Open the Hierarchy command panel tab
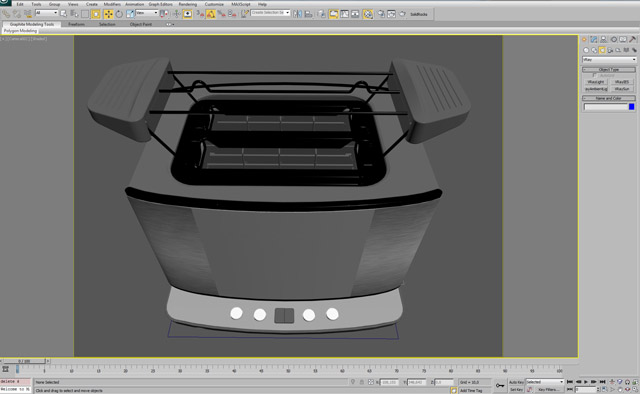The width and height of the screenshot is (640, 394). (x=603, y=40)
